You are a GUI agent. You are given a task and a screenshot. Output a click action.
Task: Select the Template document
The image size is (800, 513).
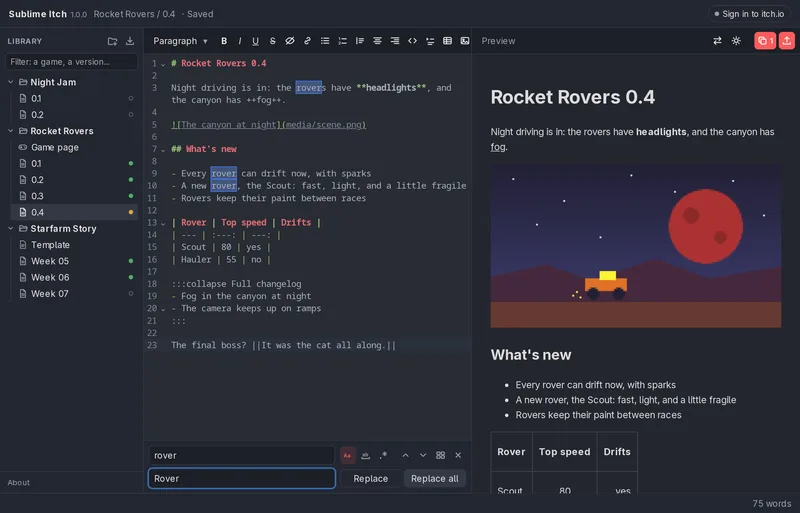(x=74, y=245)
